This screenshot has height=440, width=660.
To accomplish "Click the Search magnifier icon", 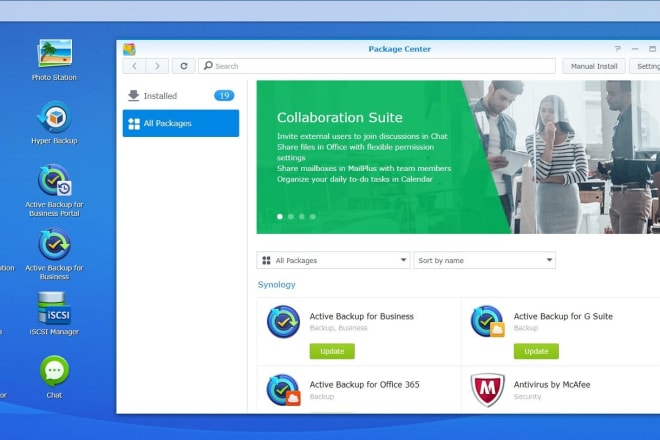I will point(208,66).
